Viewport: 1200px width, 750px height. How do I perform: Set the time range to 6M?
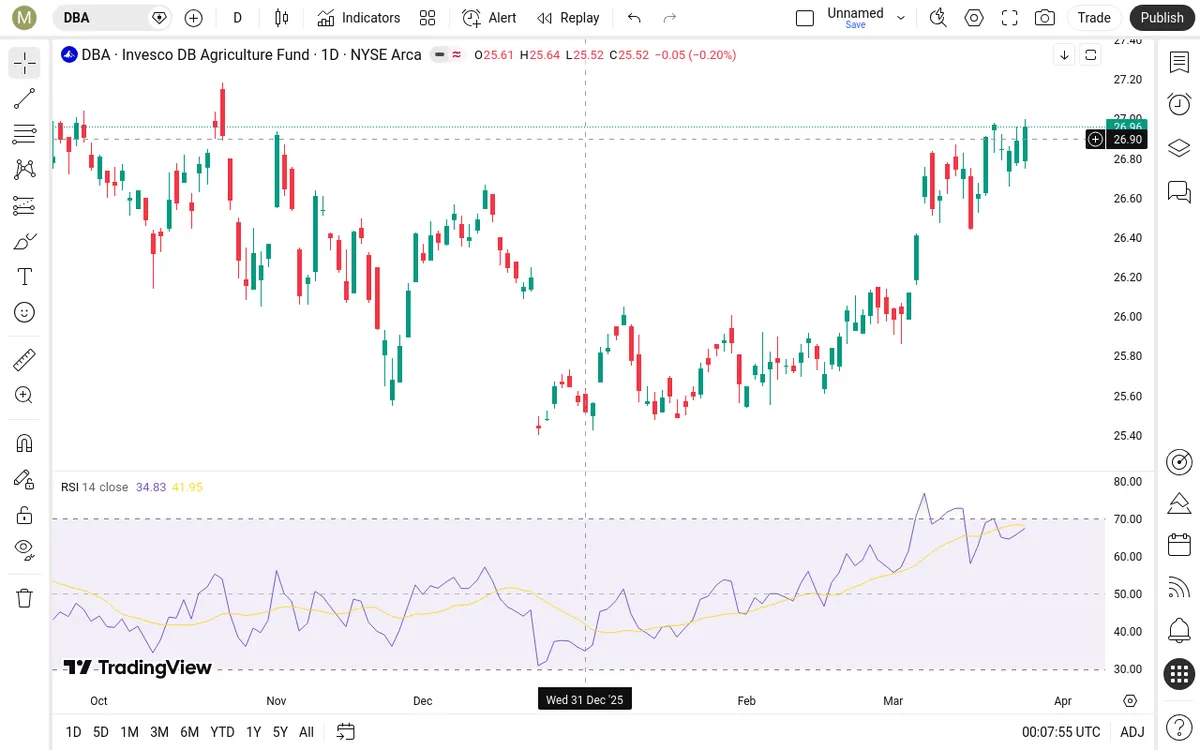pyautogui.click(x=190, y=732)
